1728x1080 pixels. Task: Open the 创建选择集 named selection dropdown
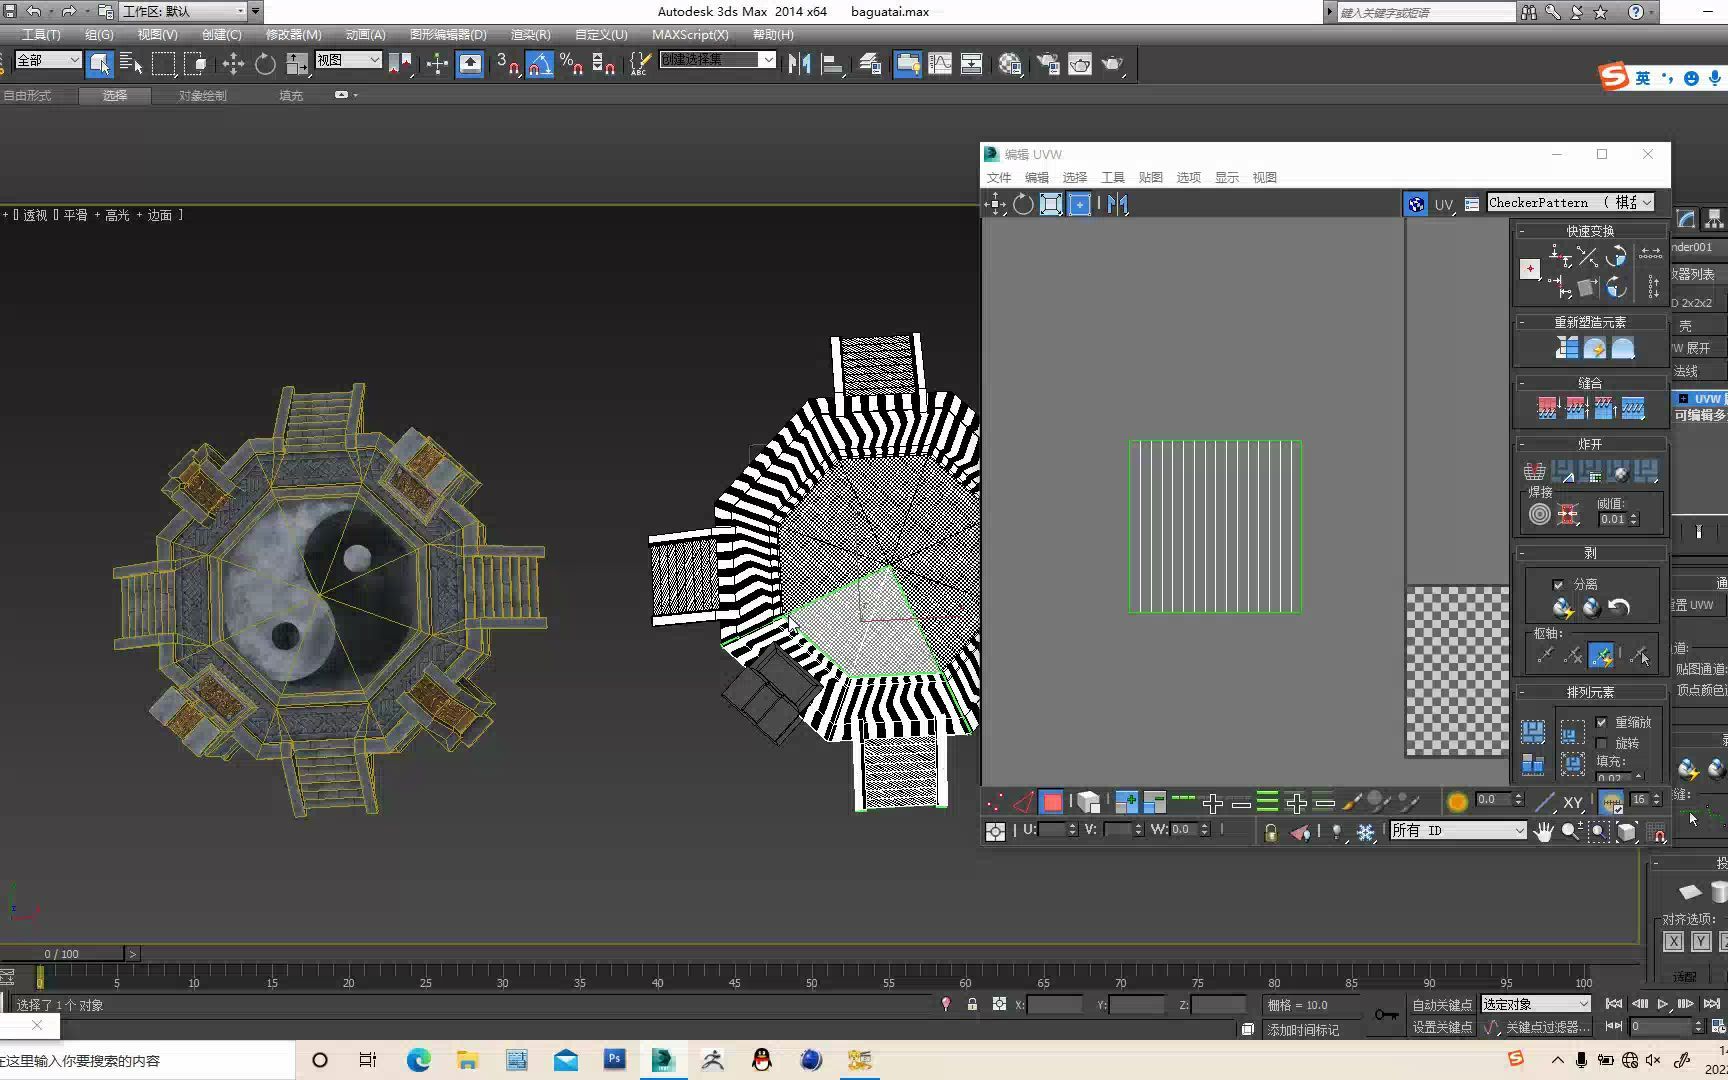717,60
